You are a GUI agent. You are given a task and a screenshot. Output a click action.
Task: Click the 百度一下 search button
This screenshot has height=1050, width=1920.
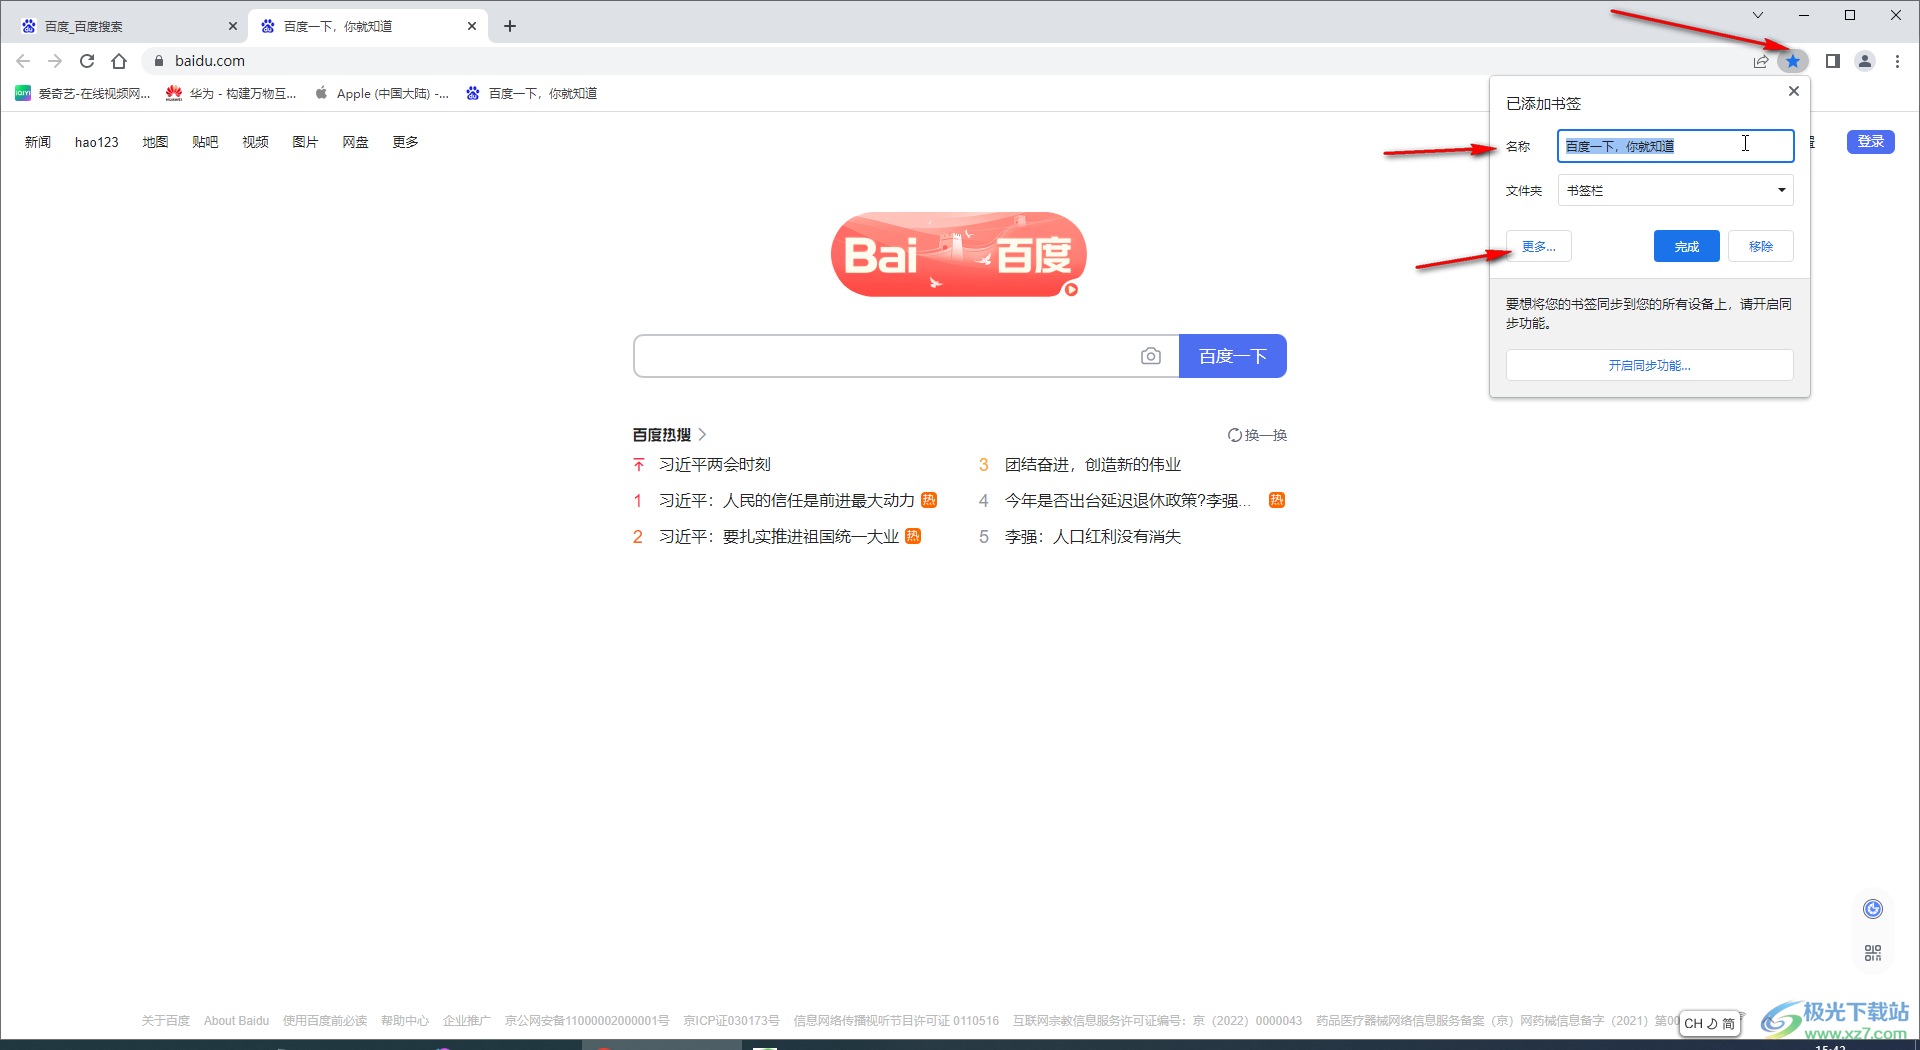click(1232, 356)
